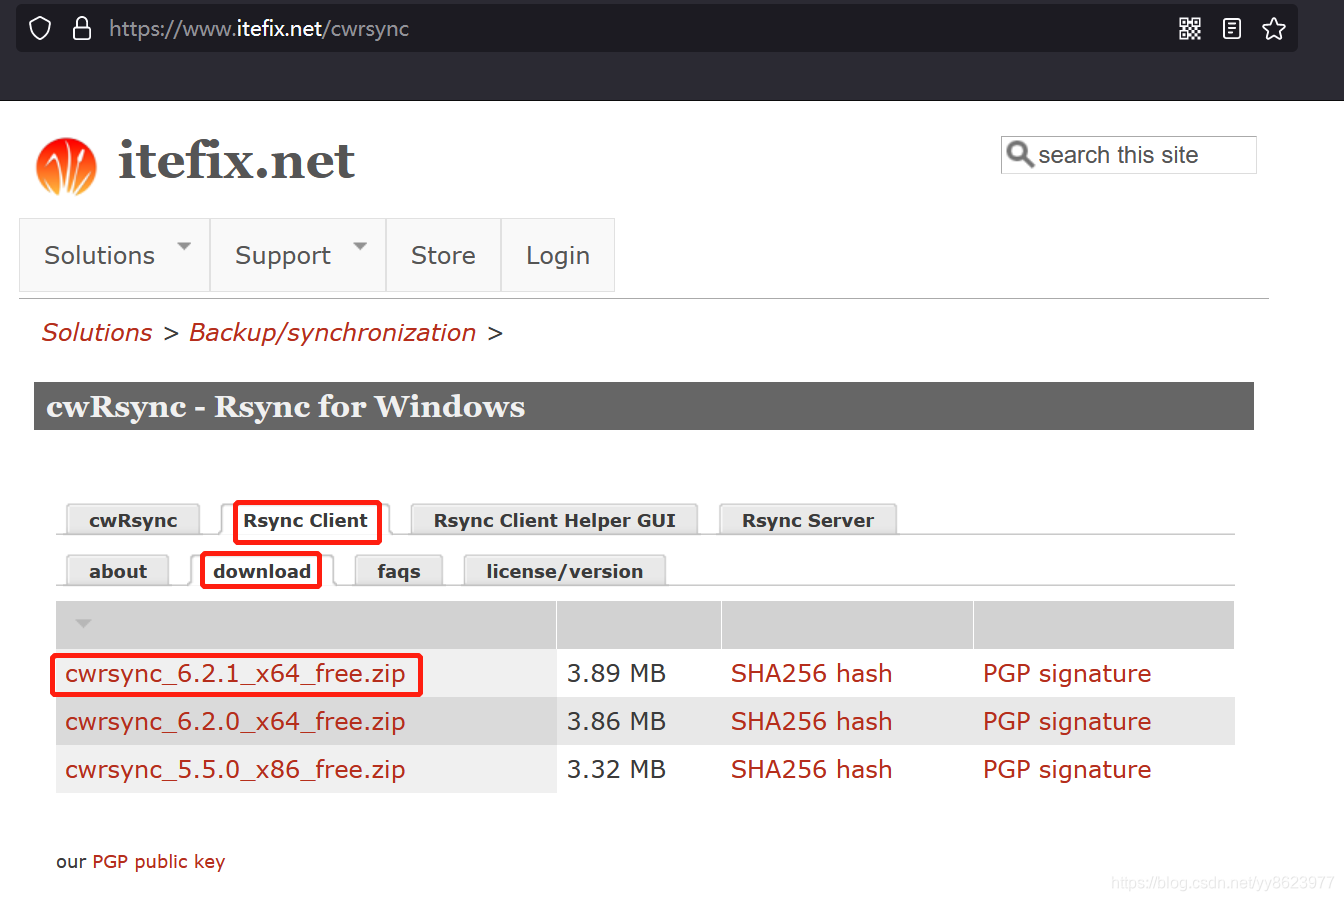Open the license/version tab
Image resolution: width=1344 pixels, height=901 pixels.
pos(564,570)
